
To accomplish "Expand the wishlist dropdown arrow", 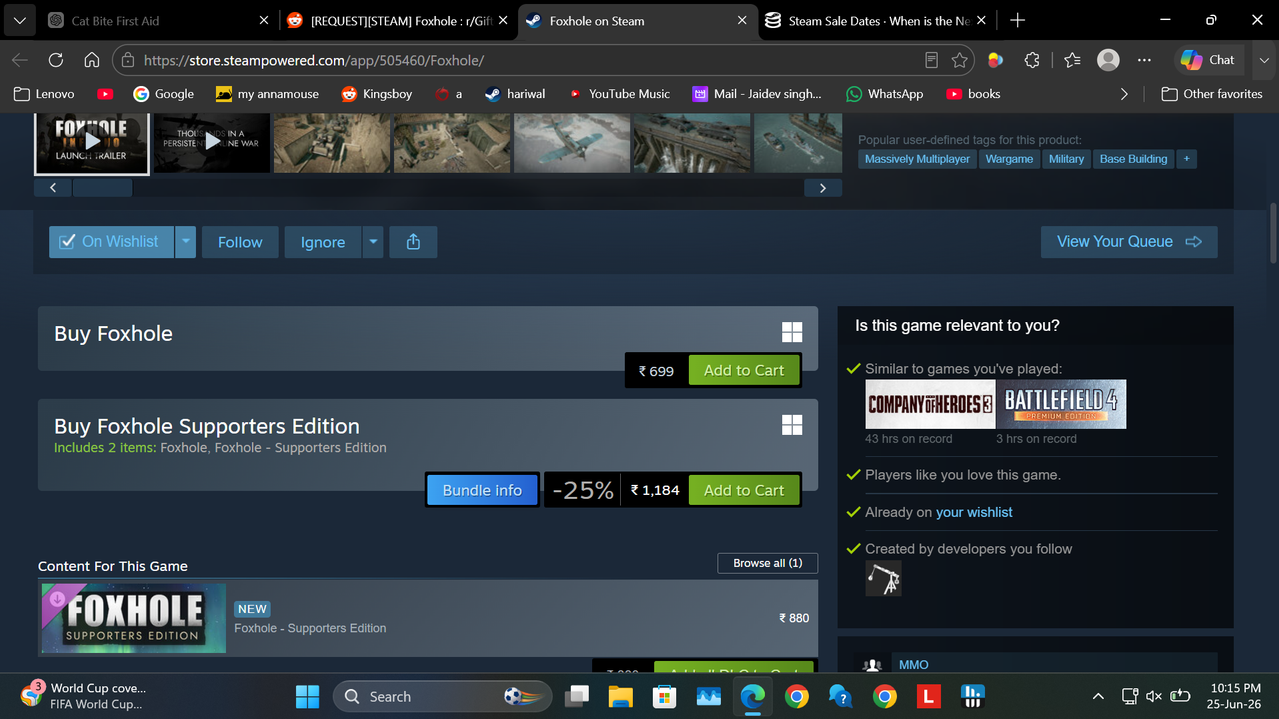I will tap(185, 242).
